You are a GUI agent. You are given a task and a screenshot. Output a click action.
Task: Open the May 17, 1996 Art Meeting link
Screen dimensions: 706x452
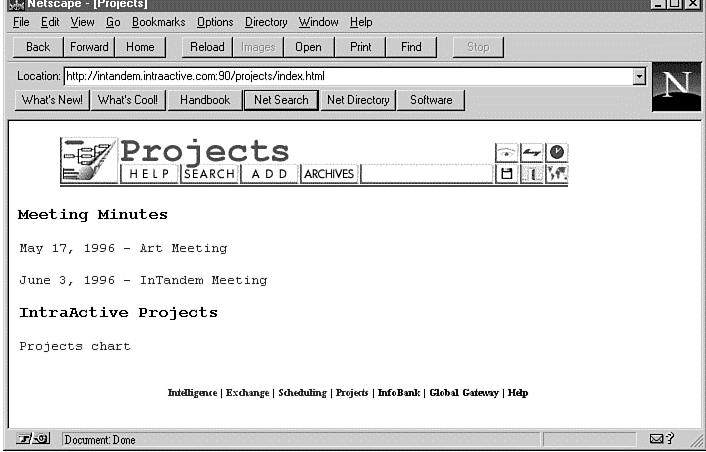123,248
